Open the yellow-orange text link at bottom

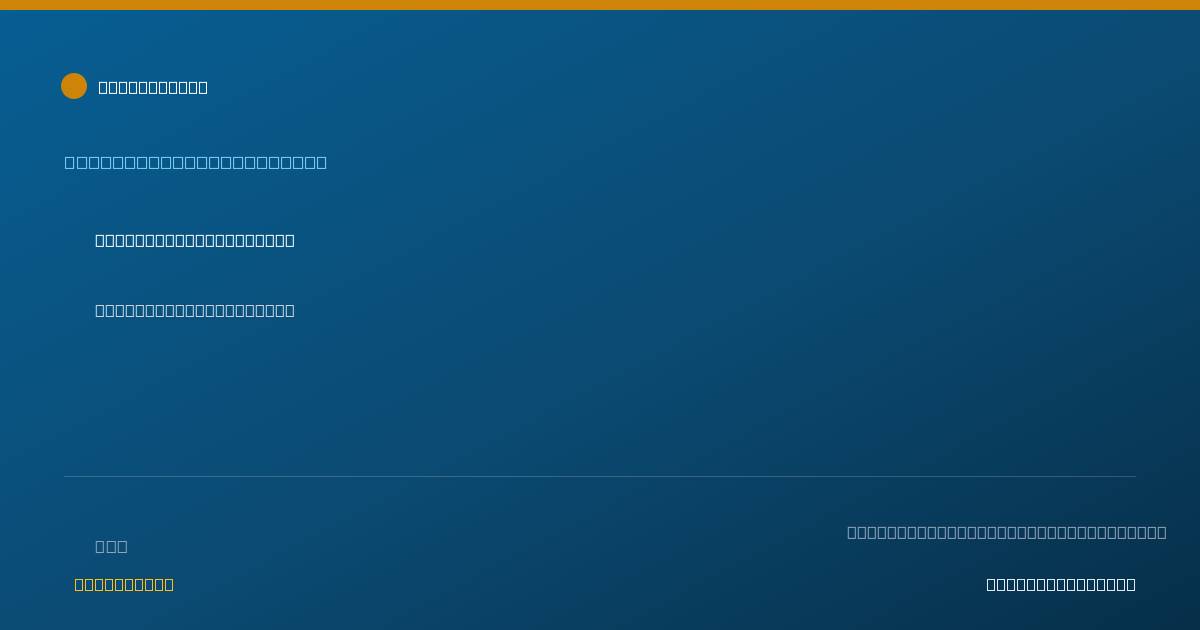coord(124,584)
